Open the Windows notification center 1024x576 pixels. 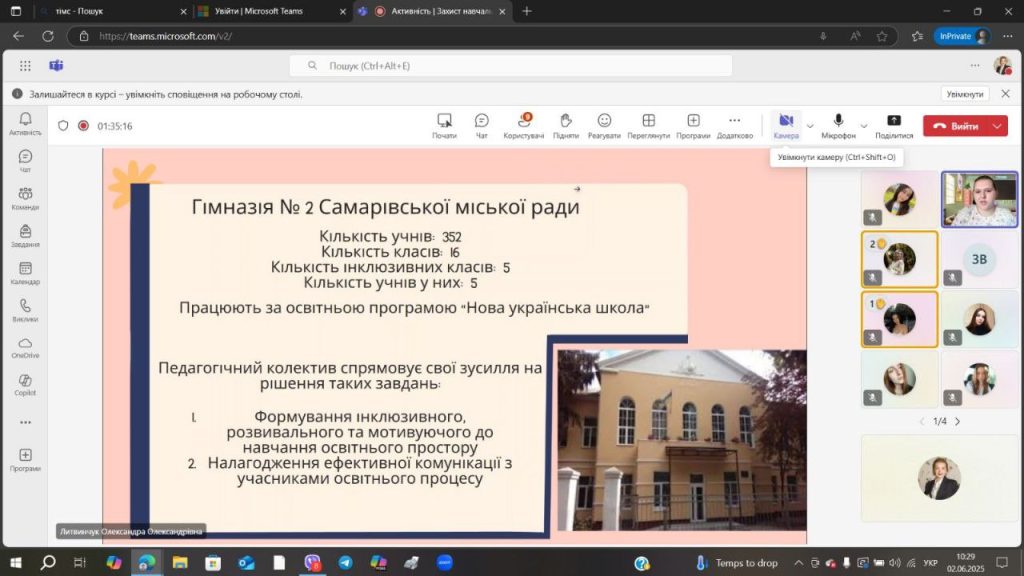pyautogui.click(x=1002, y=562)
